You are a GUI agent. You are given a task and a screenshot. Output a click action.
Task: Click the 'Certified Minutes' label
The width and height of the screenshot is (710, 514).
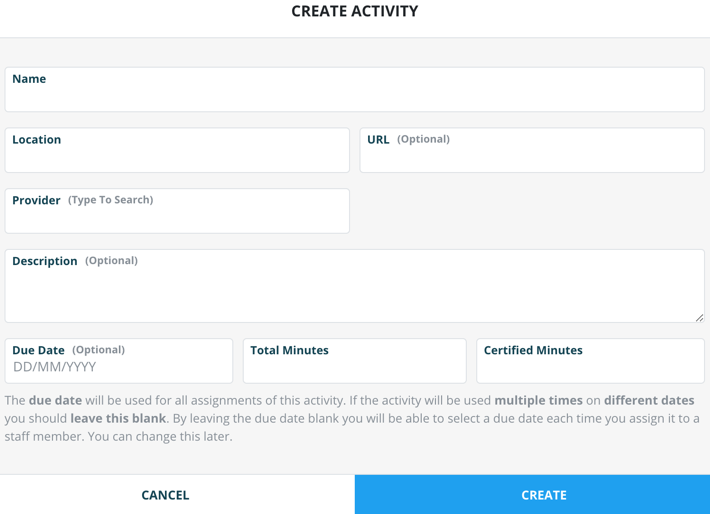click(533, 350)
